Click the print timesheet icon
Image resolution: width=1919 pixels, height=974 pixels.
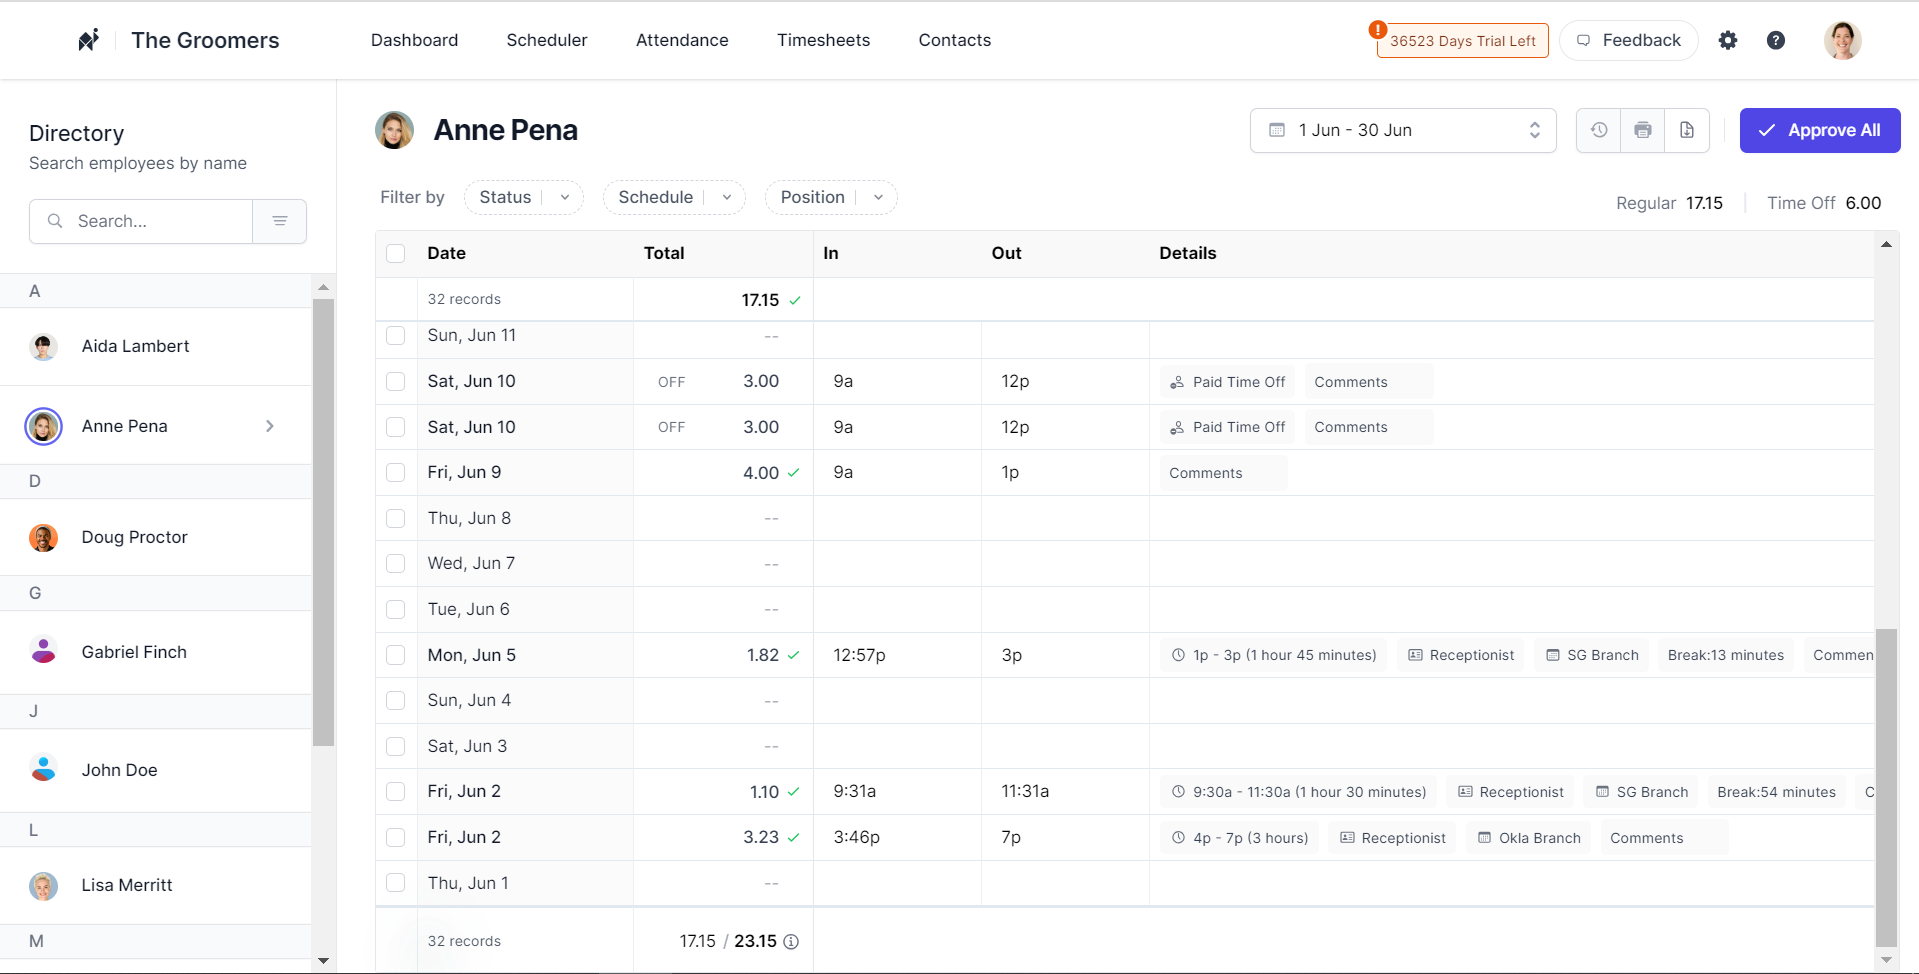click(x=1643, y=130)
